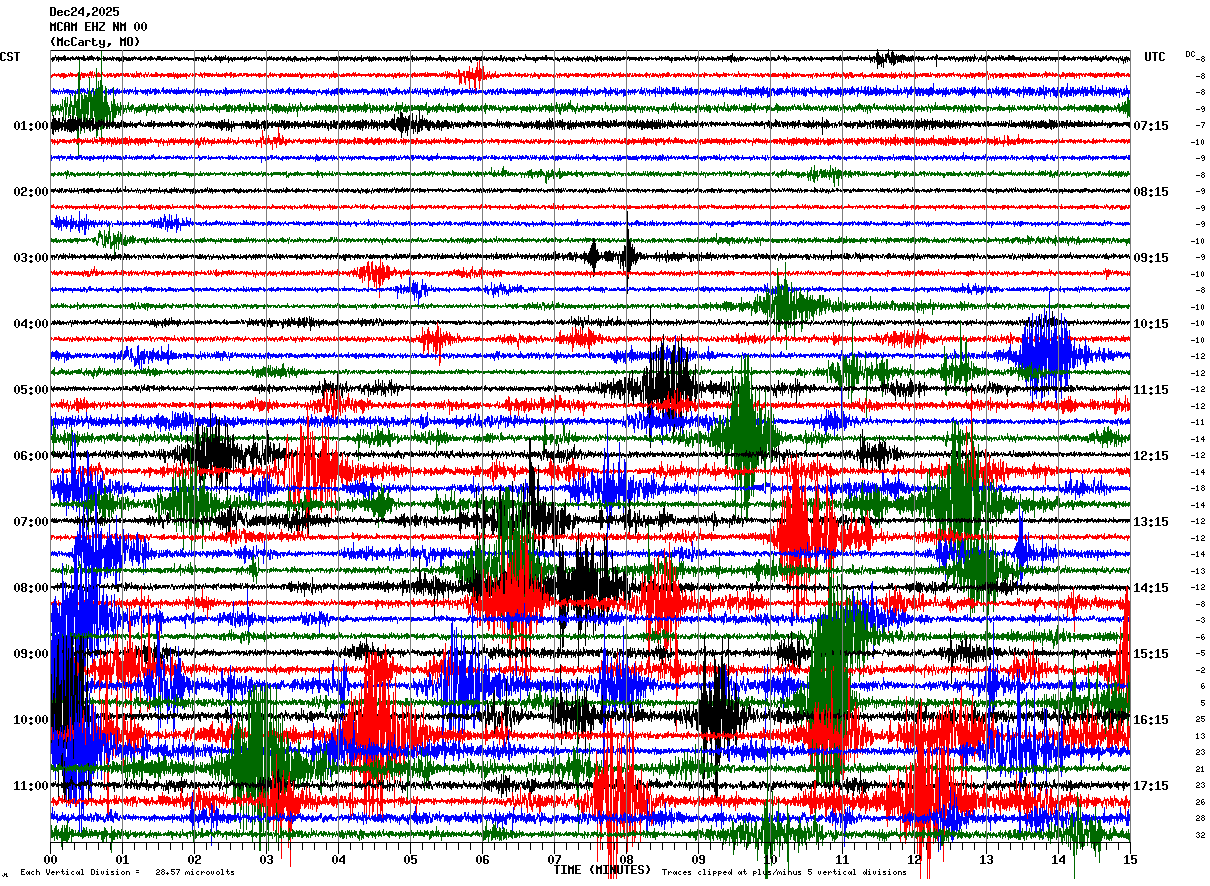Select the 01:00 CST time label

pyautogui.click(x=31, y=126)
